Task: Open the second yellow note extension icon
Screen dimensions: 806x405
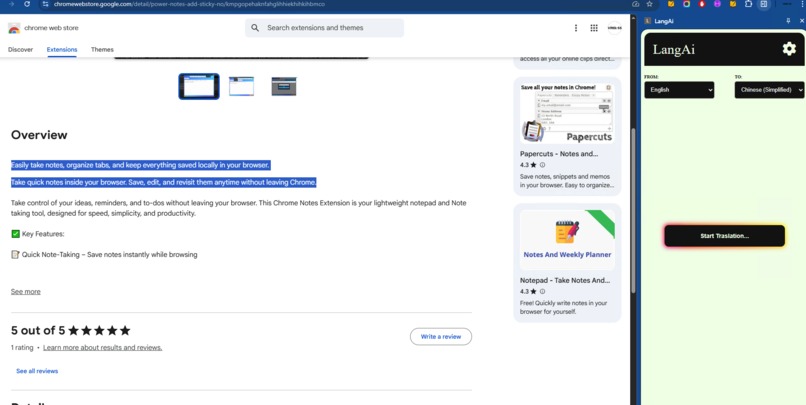Action: click(x=732, y=4)
